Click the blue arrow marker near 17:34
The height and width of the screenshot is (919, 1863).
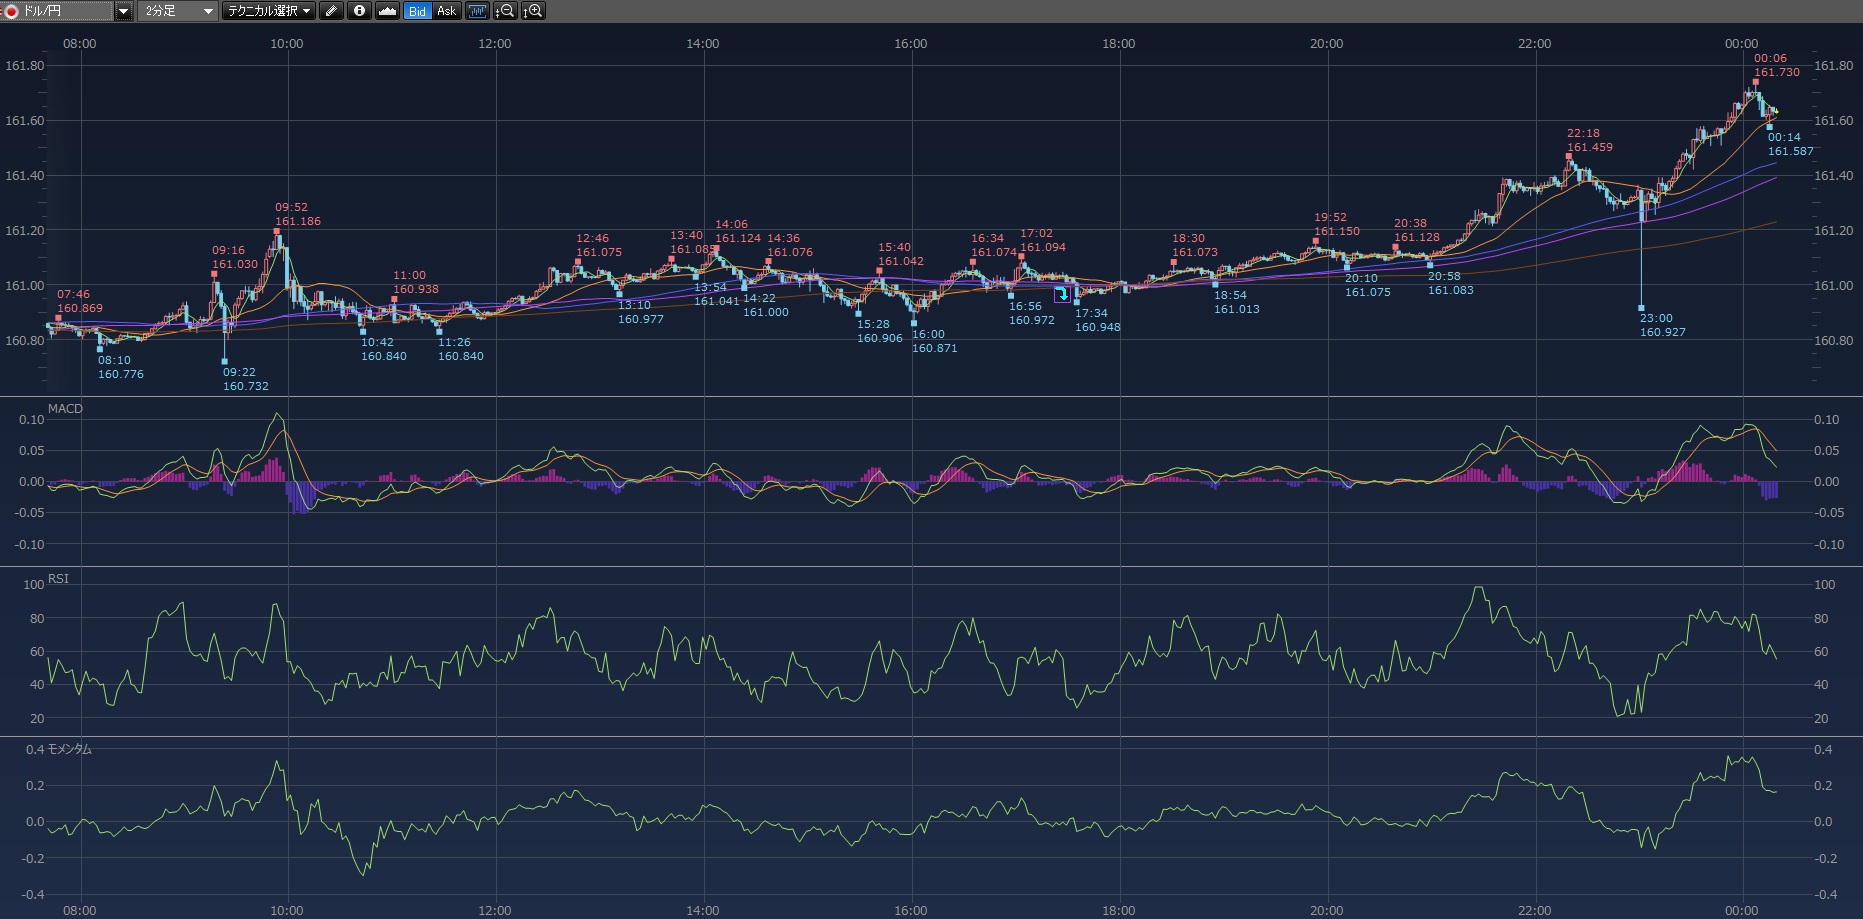[1062, 294]
